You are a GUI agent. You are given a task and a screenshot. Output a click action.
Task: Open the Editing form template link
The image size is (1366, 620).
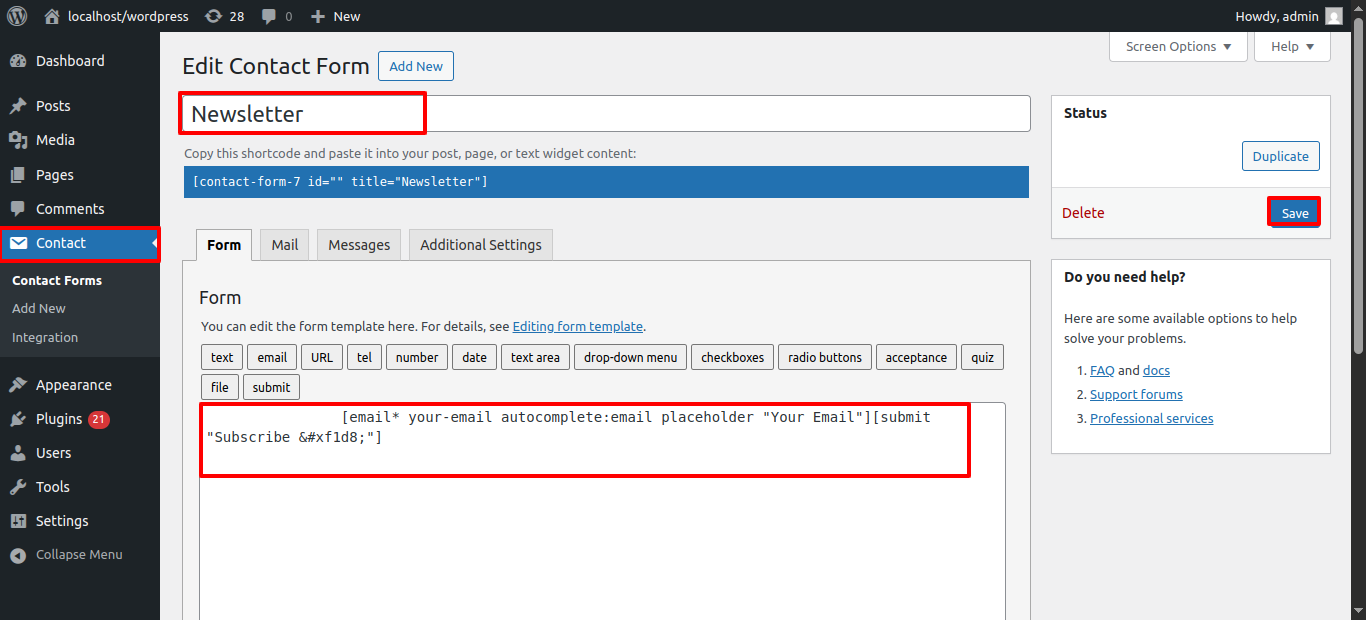tap(578, 326)
